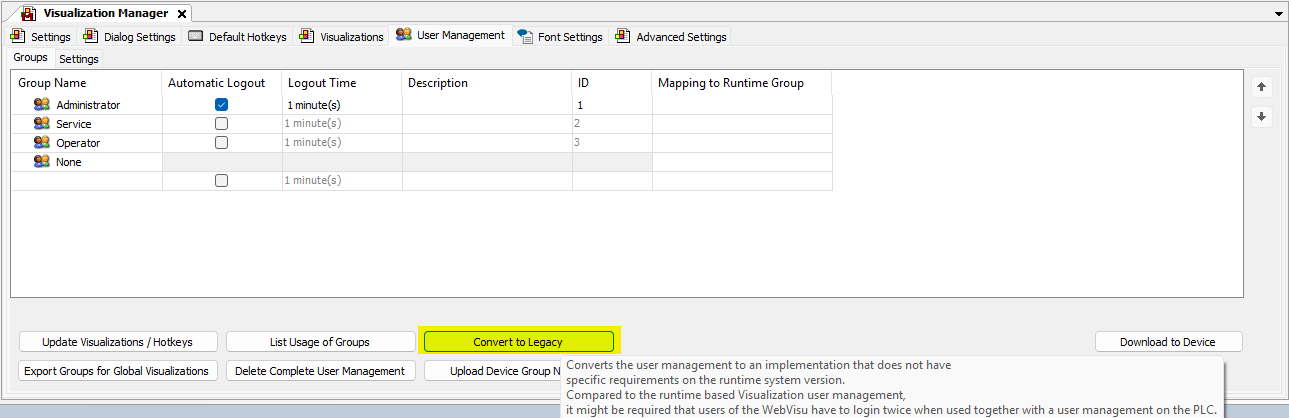1289x418 pixels.
Task: Open the editor tab list dropdown arrow
Action: 1279,14
